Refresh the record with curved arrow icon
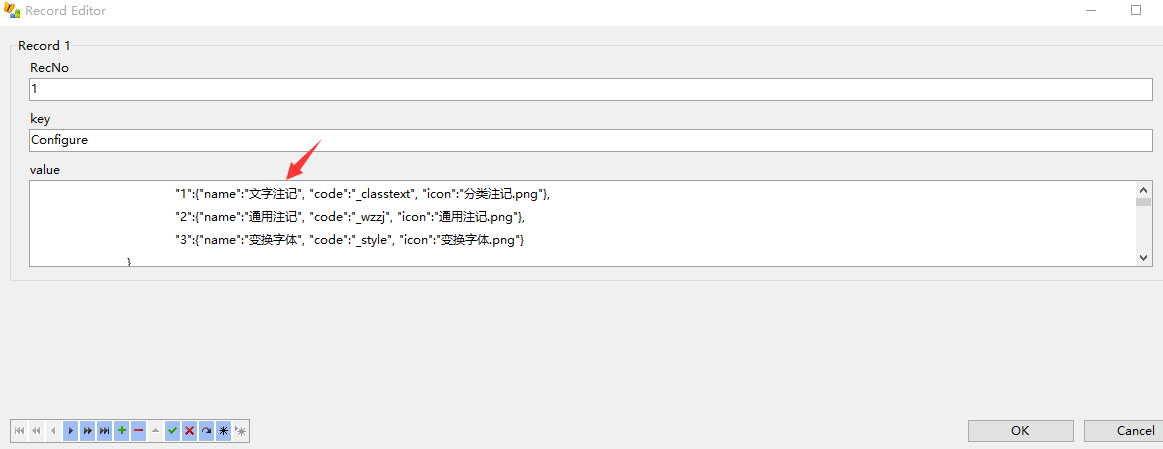Image resolution: width=1163 pixels, height=449 pixels. [207, 430]
